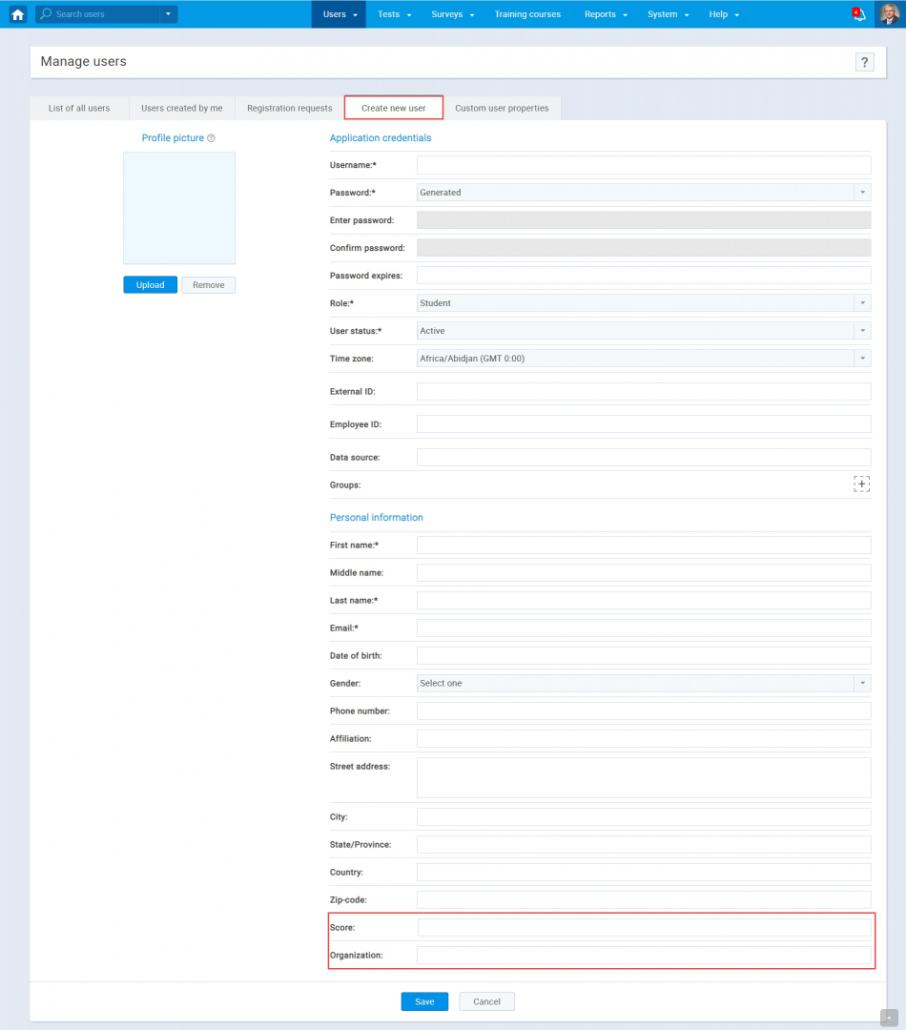Screen dimensions: 906x1030
Task: Open the Password type dropdown showing Generated
Action: [x=861, y=192]
